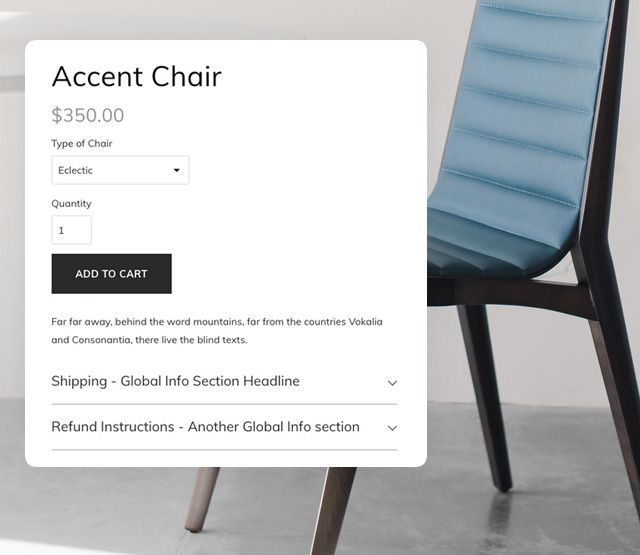
Task: Click the Accent Chair product title
Action: [136, 77]
